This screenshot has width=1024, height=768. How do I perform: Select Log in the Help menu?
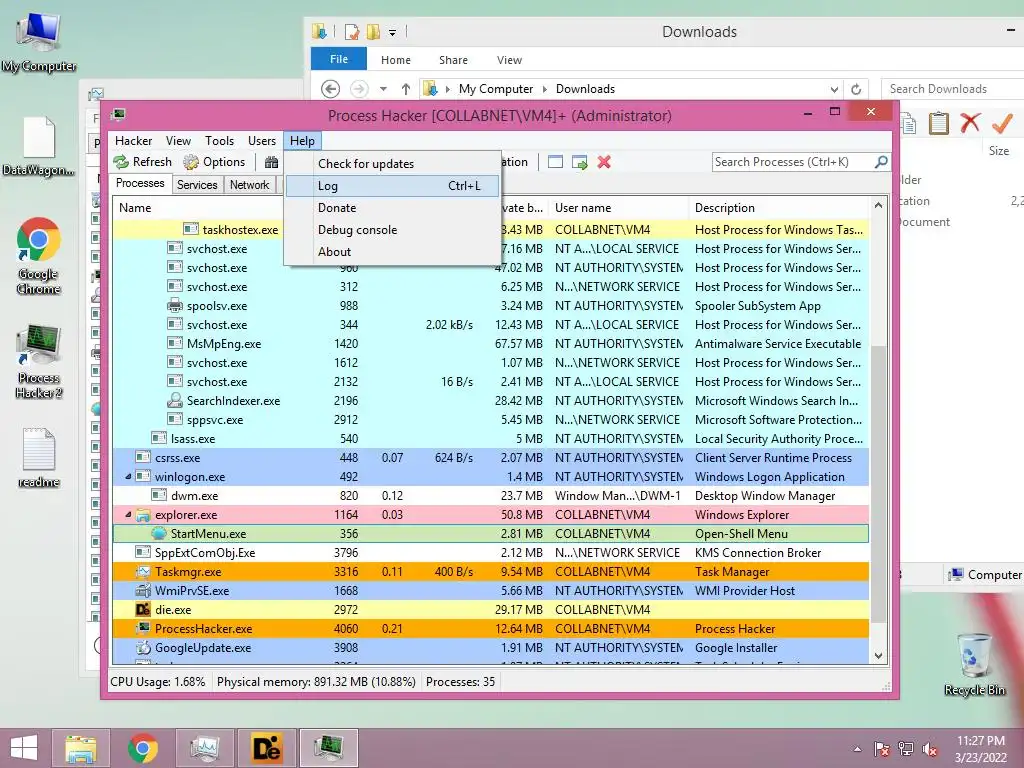click(x=392, y=186)
